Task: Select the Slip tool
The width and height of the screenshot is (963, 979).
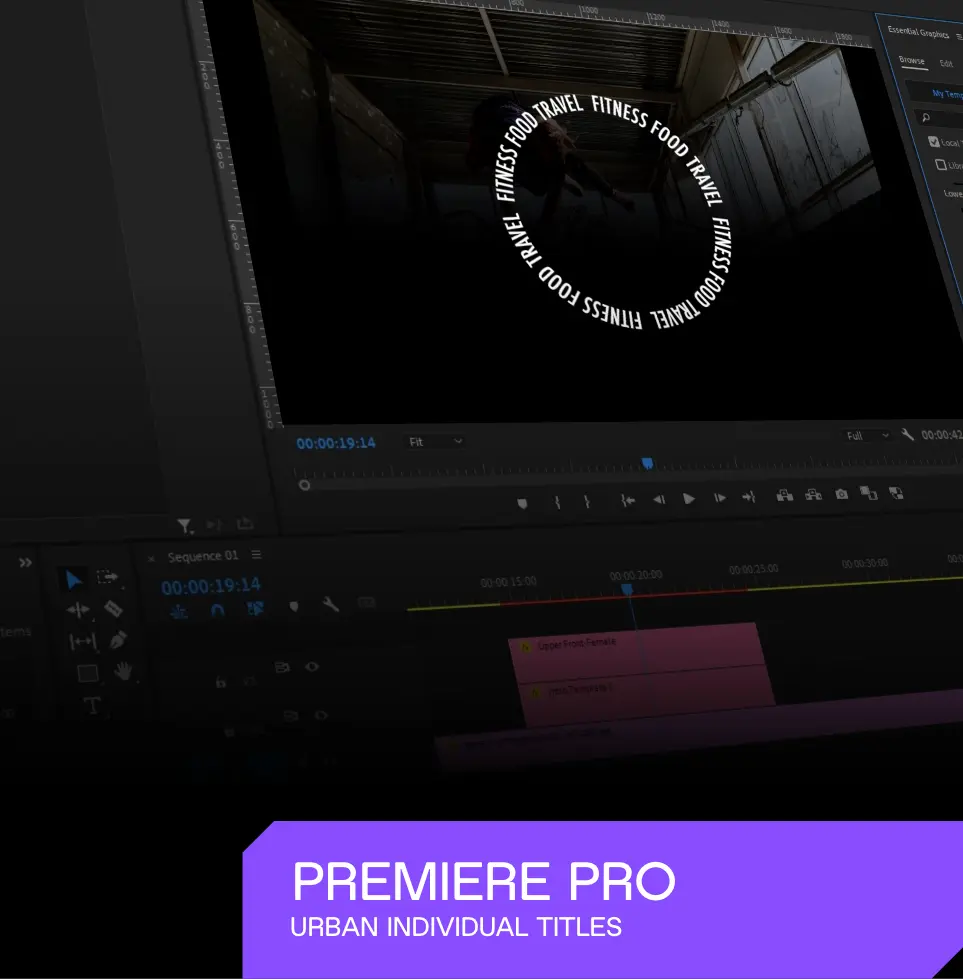Action: [x=82, y=641]
